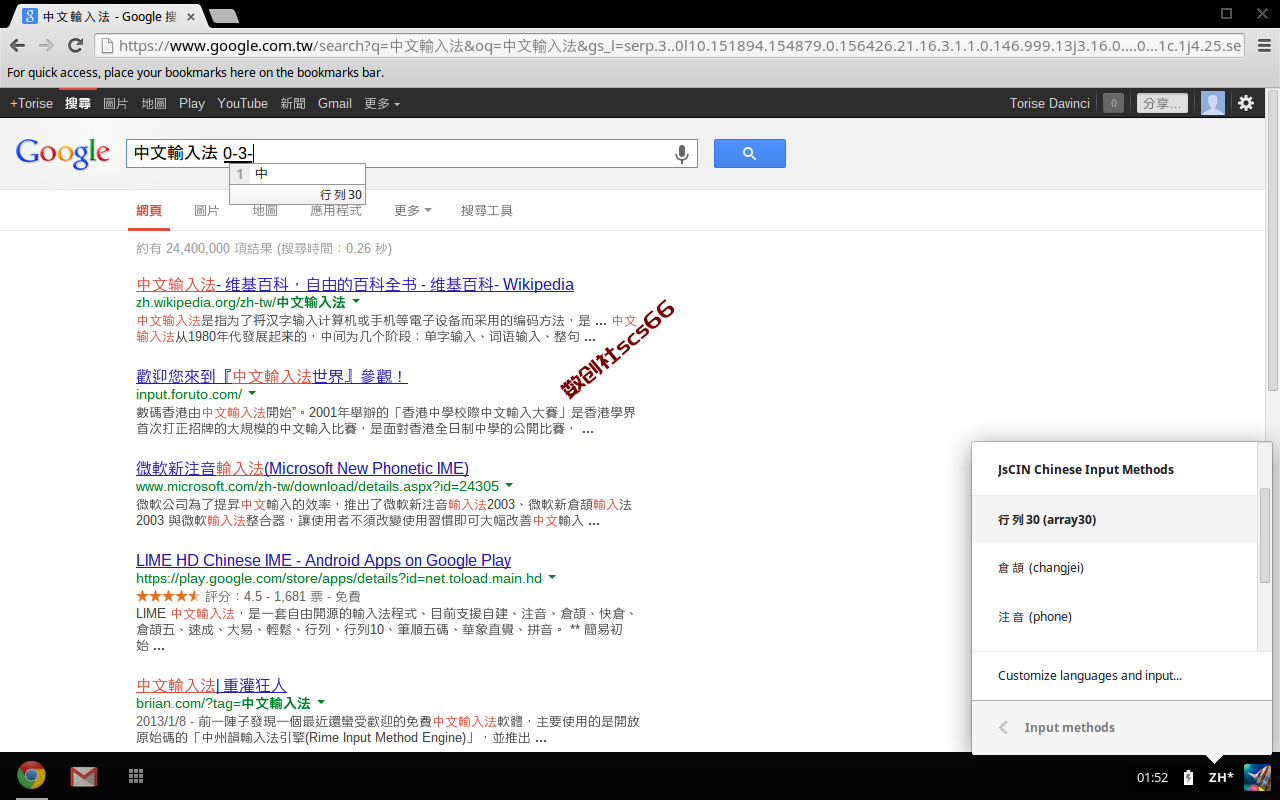Open 地圖 in black Google bar
1280x800 pixels.
(154, 103)
